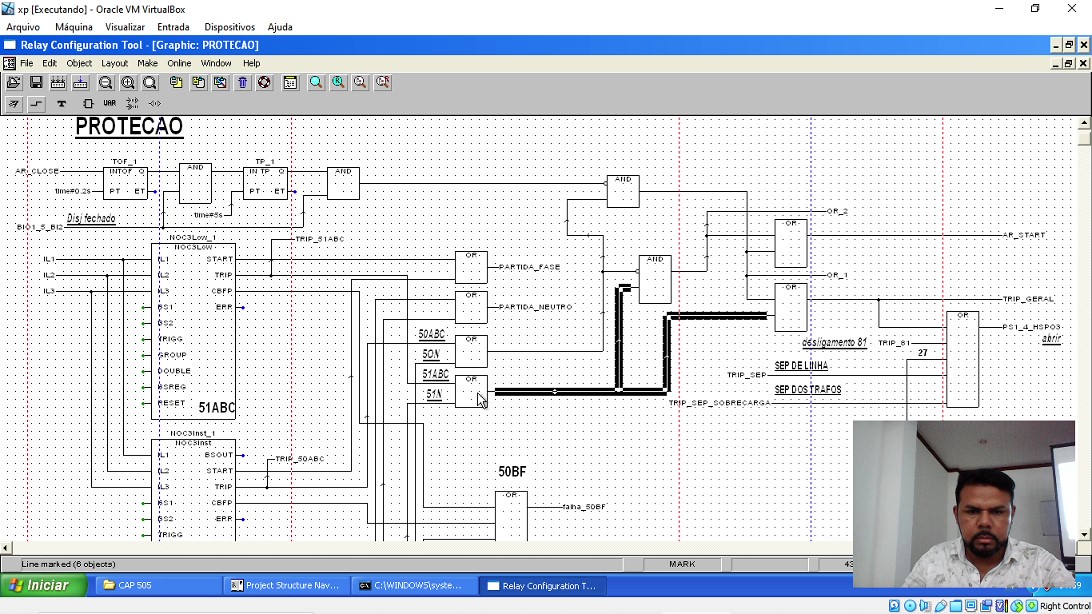Open the Online menu

pos(179,63)
